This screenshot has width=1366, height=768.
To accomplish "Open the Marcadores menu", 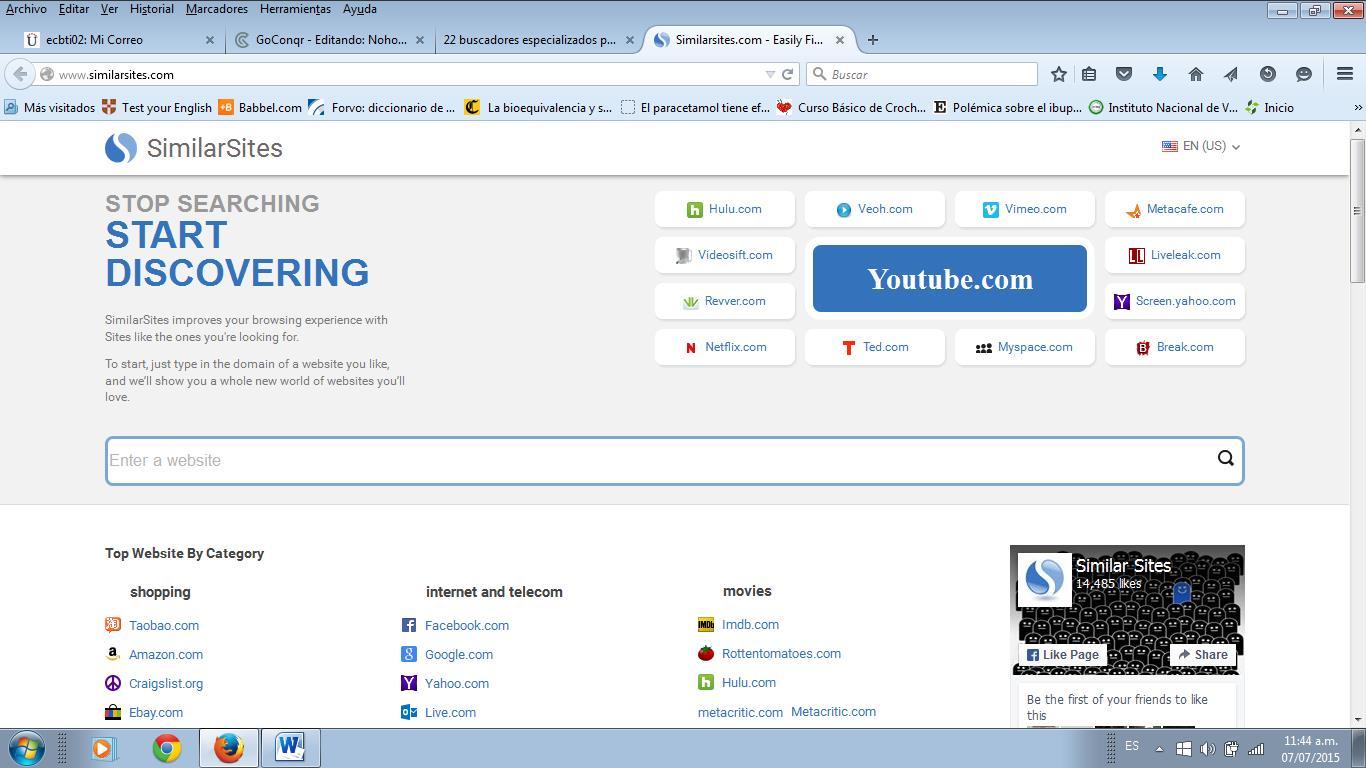I will click(x=216, y=9).
